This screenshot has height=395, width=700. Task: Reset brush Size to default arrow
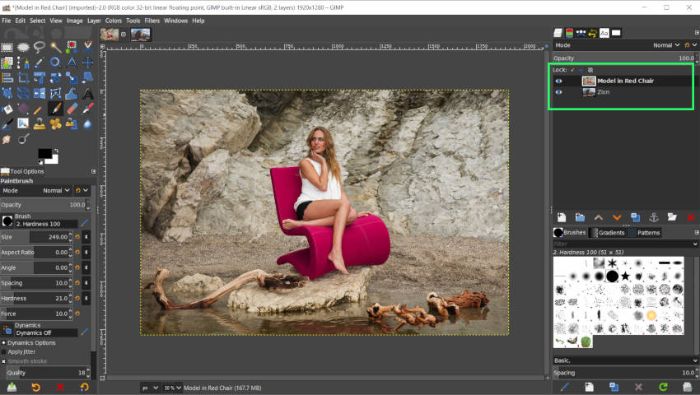tap(78, 237)
